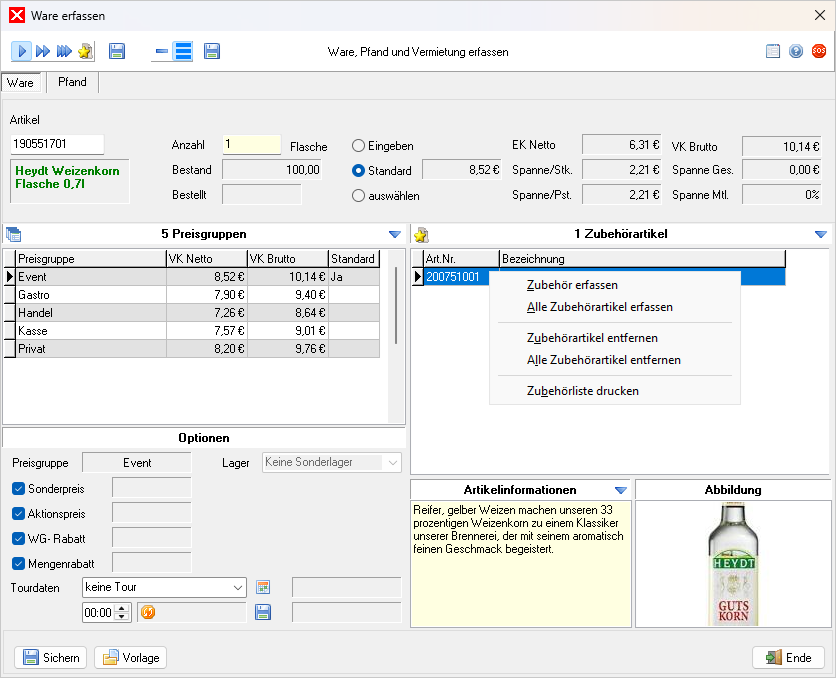Image resolution: width=836 pixels, height=678 pixels.
Task: Open the Tourdaten 'keine Tour' dropdown
Action: 237,587
